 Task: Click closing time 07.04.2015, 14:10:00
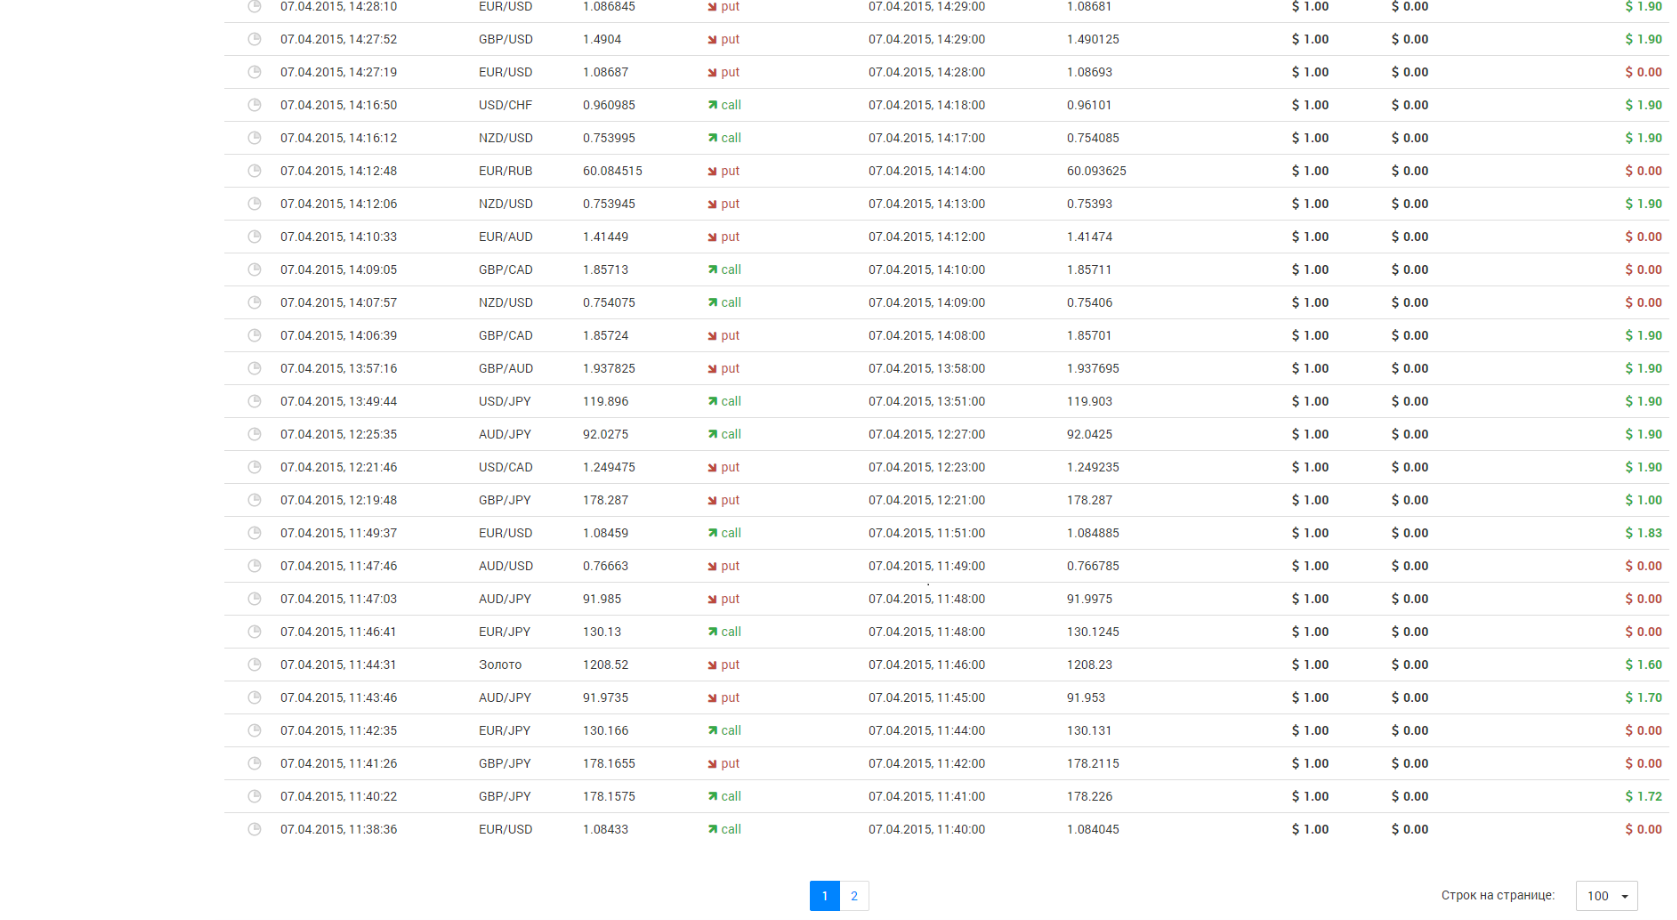926,270
